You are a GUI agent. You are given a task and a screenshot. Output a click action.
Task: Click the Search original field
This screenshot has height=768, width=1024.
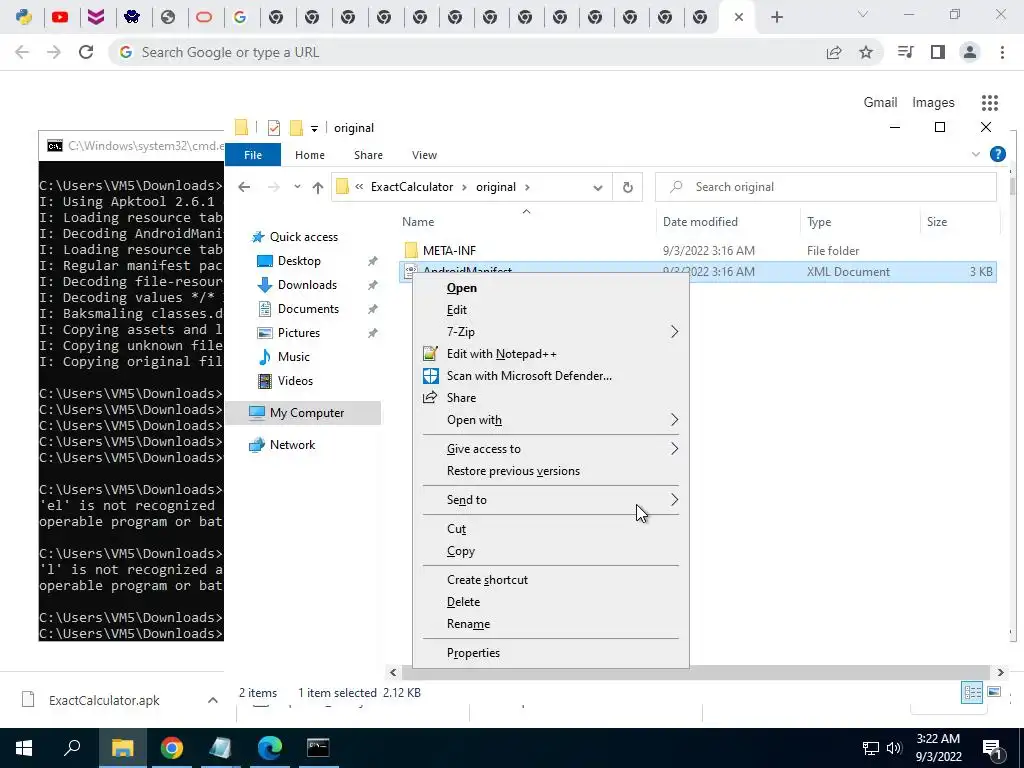pos(825,187)
